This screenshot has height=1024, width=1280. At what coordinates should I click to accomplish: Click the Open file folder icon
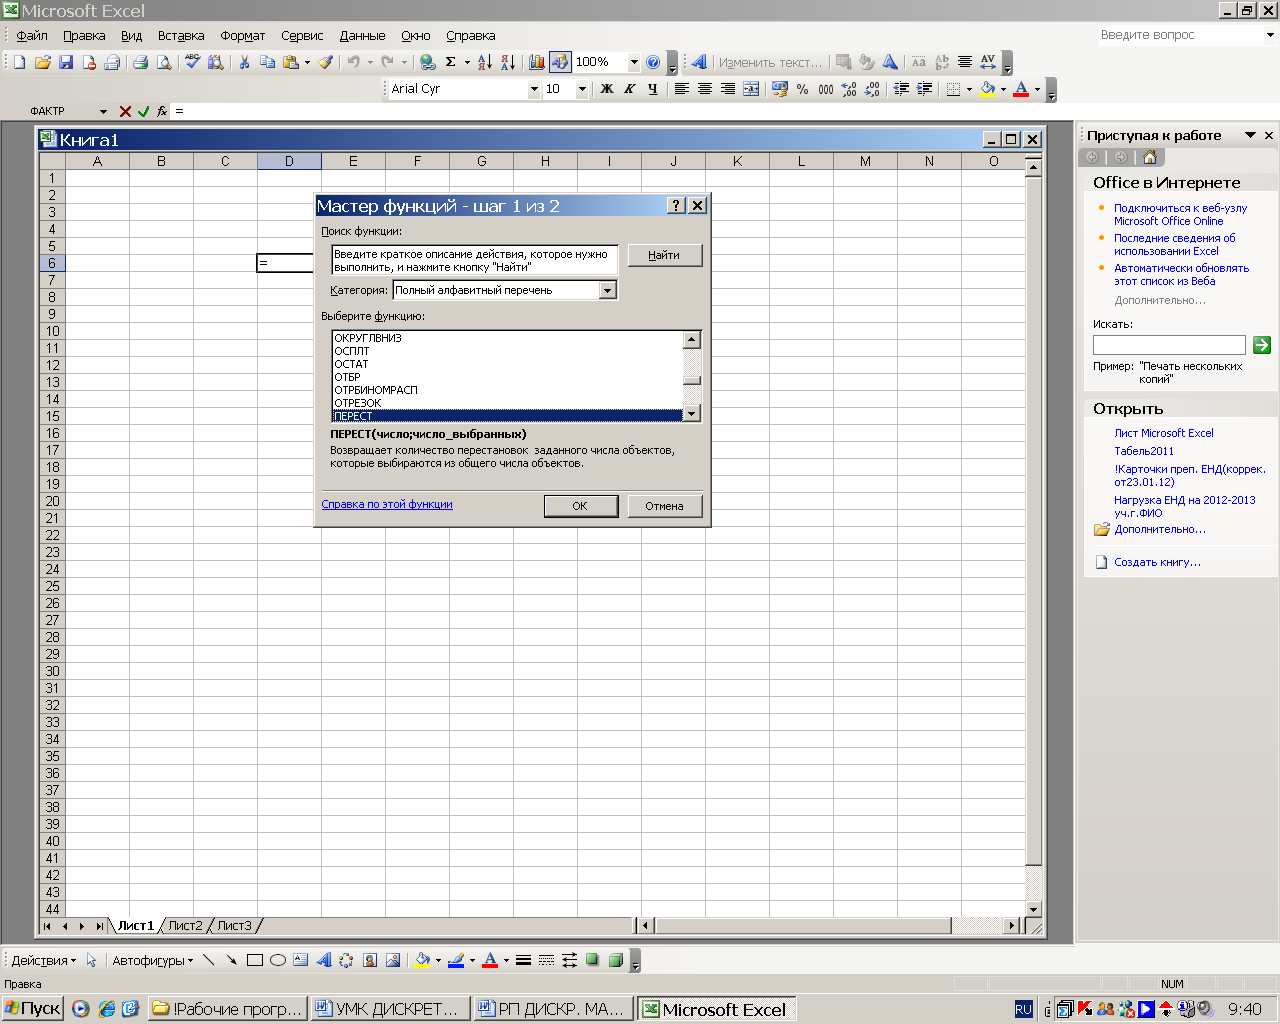(43, 62)
